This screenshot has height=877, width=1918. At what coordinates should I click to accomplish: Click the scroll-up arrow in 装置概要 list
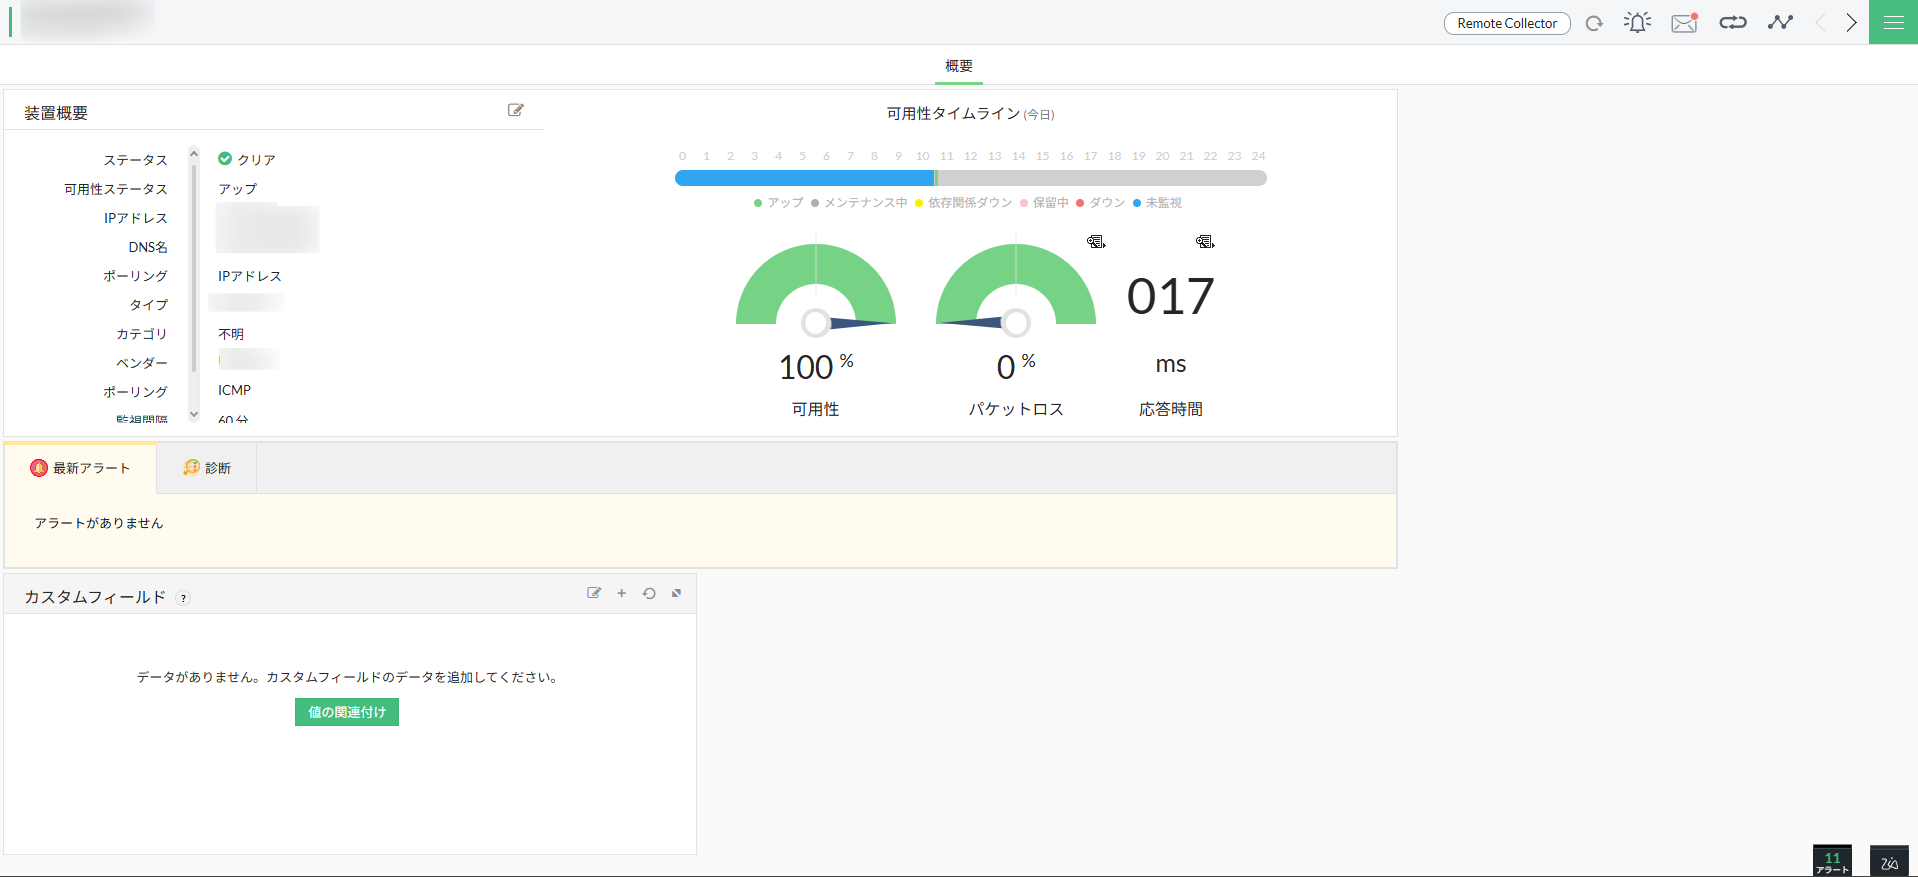coord(194,153)
